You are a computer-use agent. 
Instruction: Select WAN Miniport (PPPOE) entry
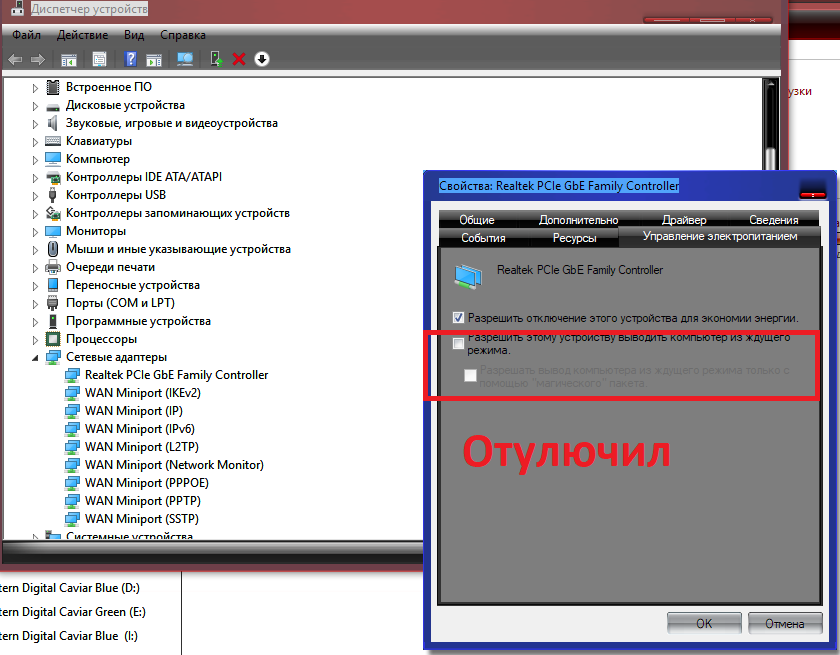(146, 483)
